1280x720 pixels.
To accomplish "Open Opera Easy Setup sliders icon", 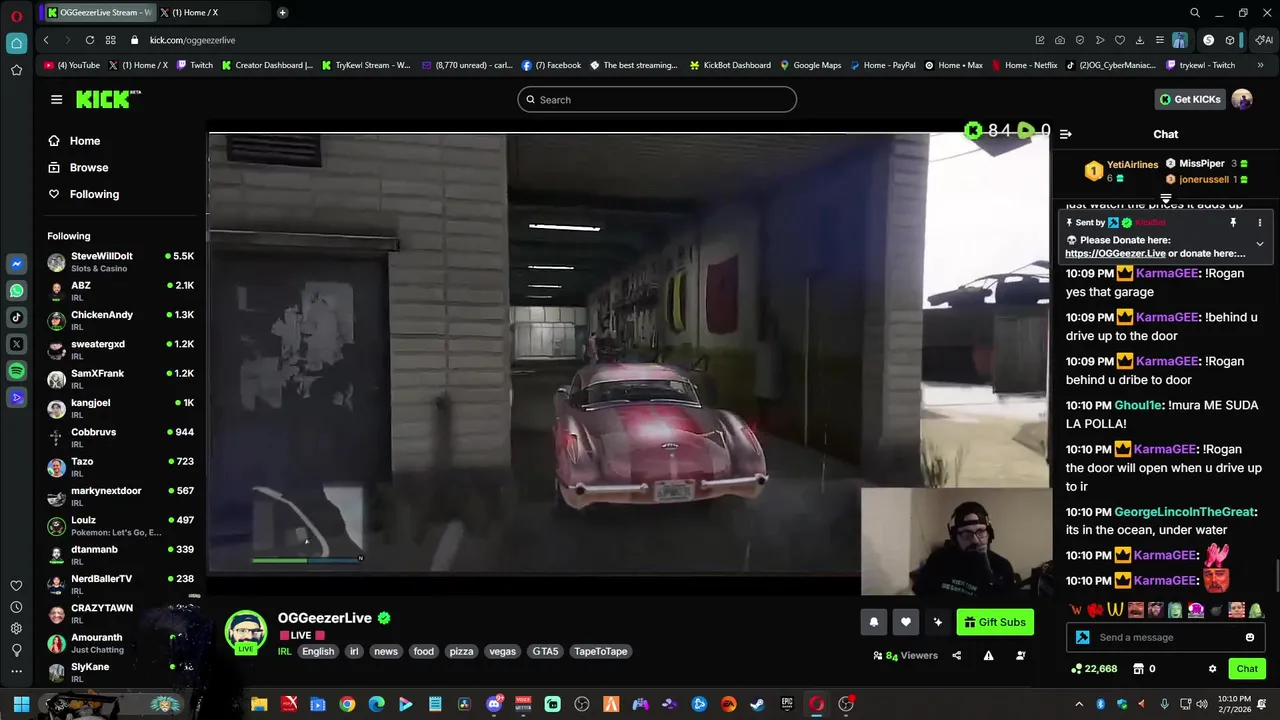I will [x=1160, y=40].
